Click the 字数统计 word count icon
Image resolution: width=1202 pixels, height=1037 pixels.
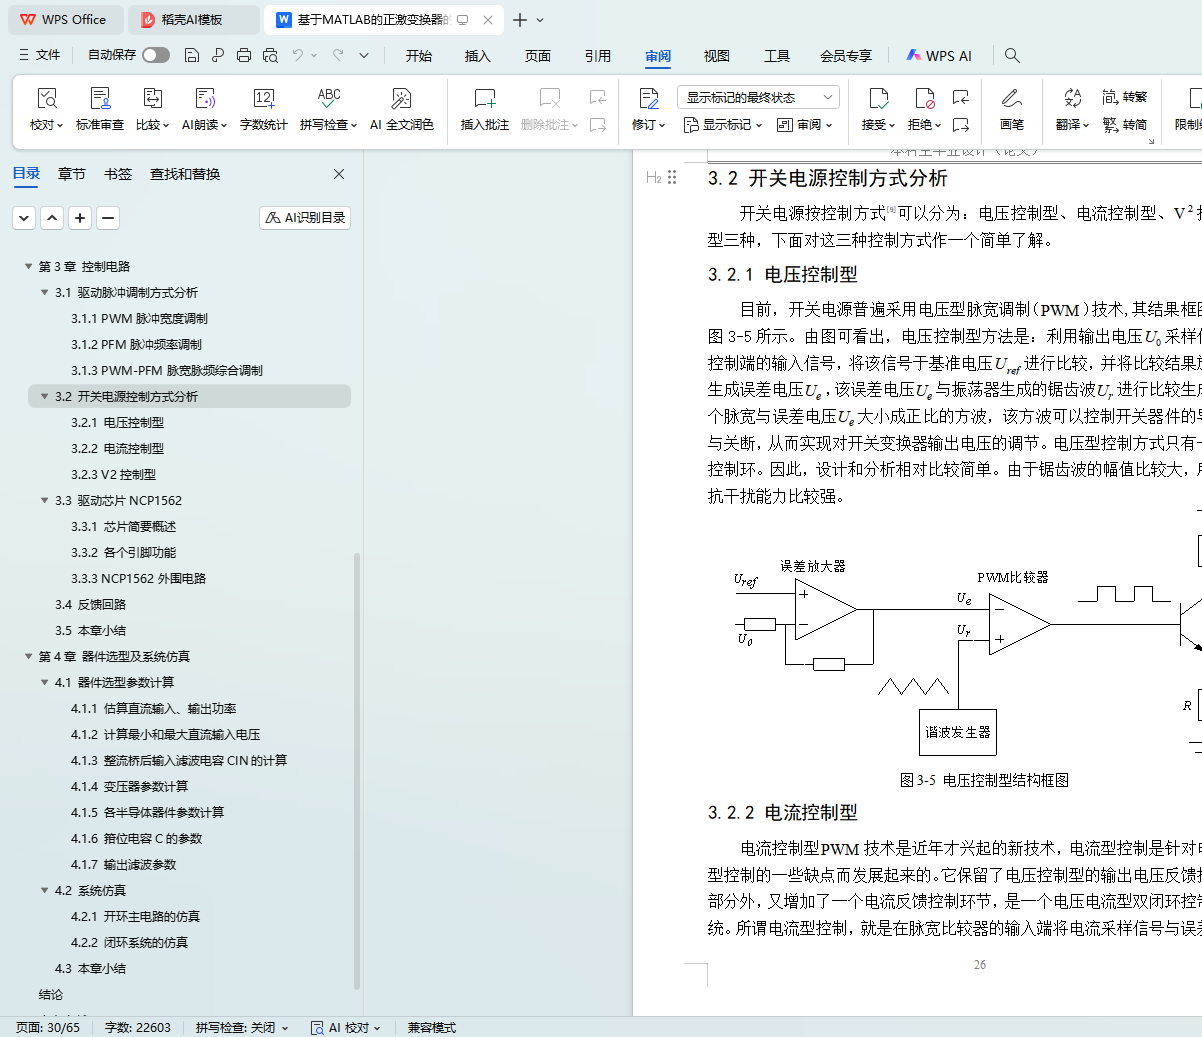pos(263,108)
